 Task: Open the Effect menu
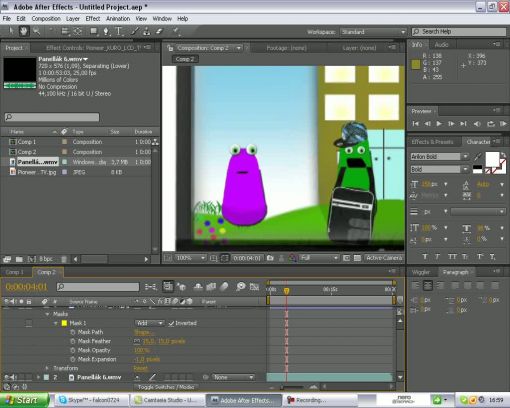(x=93, y=19)
